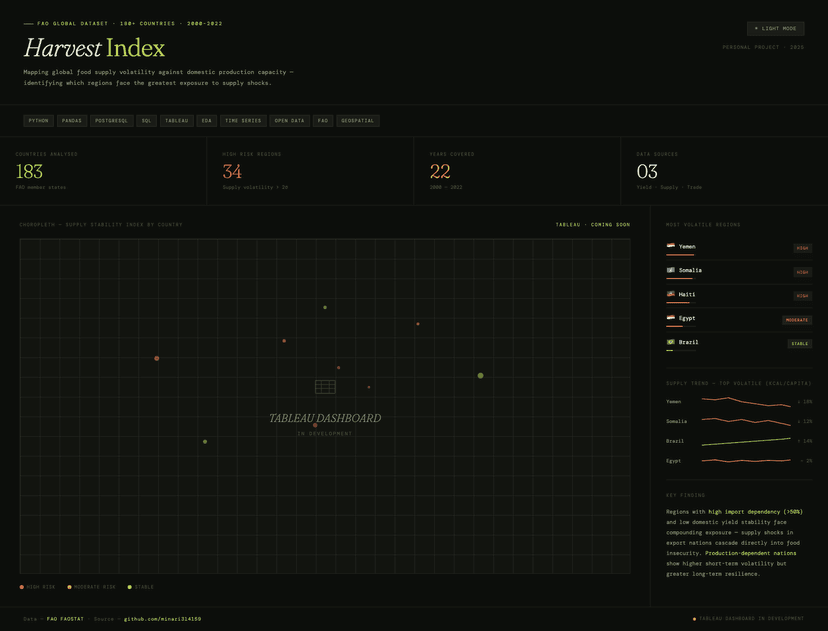The height and width of the screenshot is (631, 828).
Task: Click the Somalia flag icon
Action: (x=671, y=270)
